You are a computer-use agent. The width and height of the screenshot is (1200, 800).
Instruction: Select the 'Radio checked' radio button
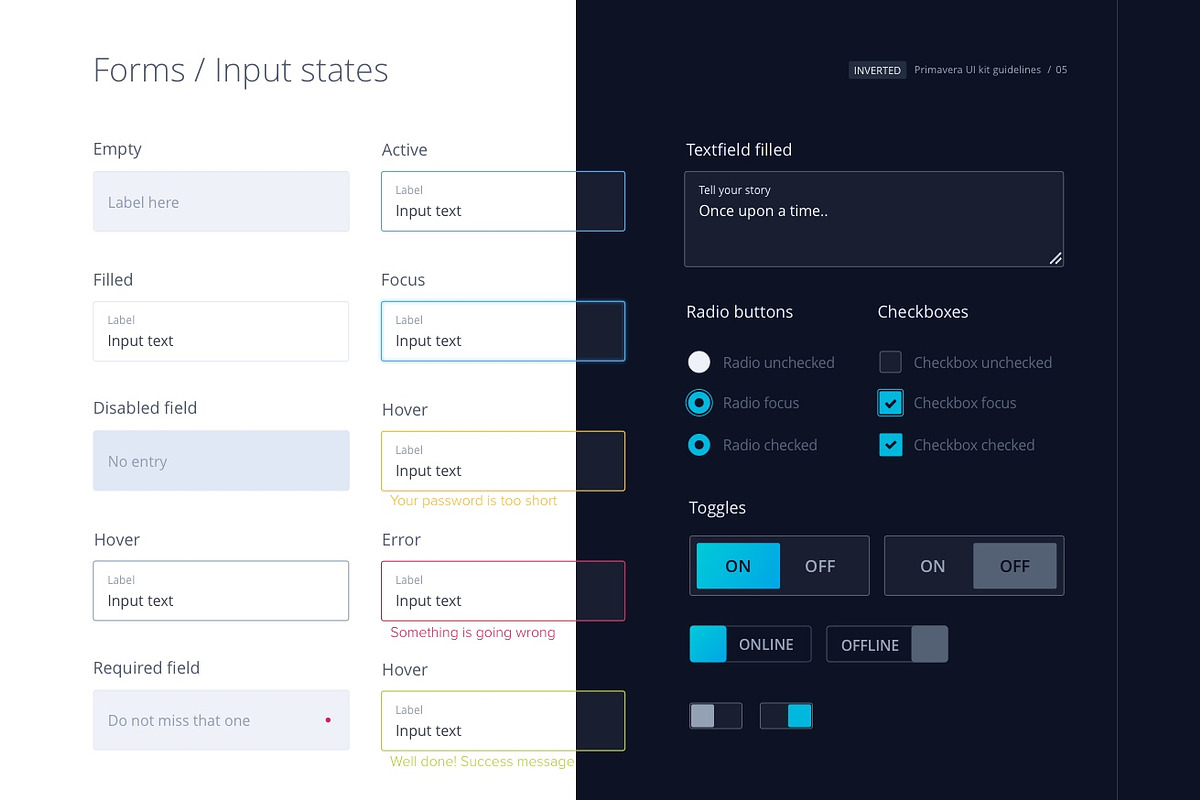(x=699, y=445)
